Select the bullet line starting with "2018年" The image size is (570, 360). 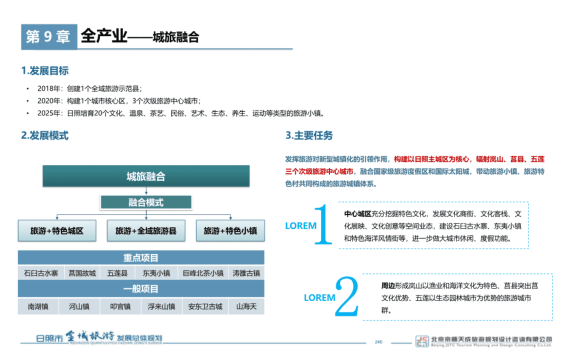89,88
